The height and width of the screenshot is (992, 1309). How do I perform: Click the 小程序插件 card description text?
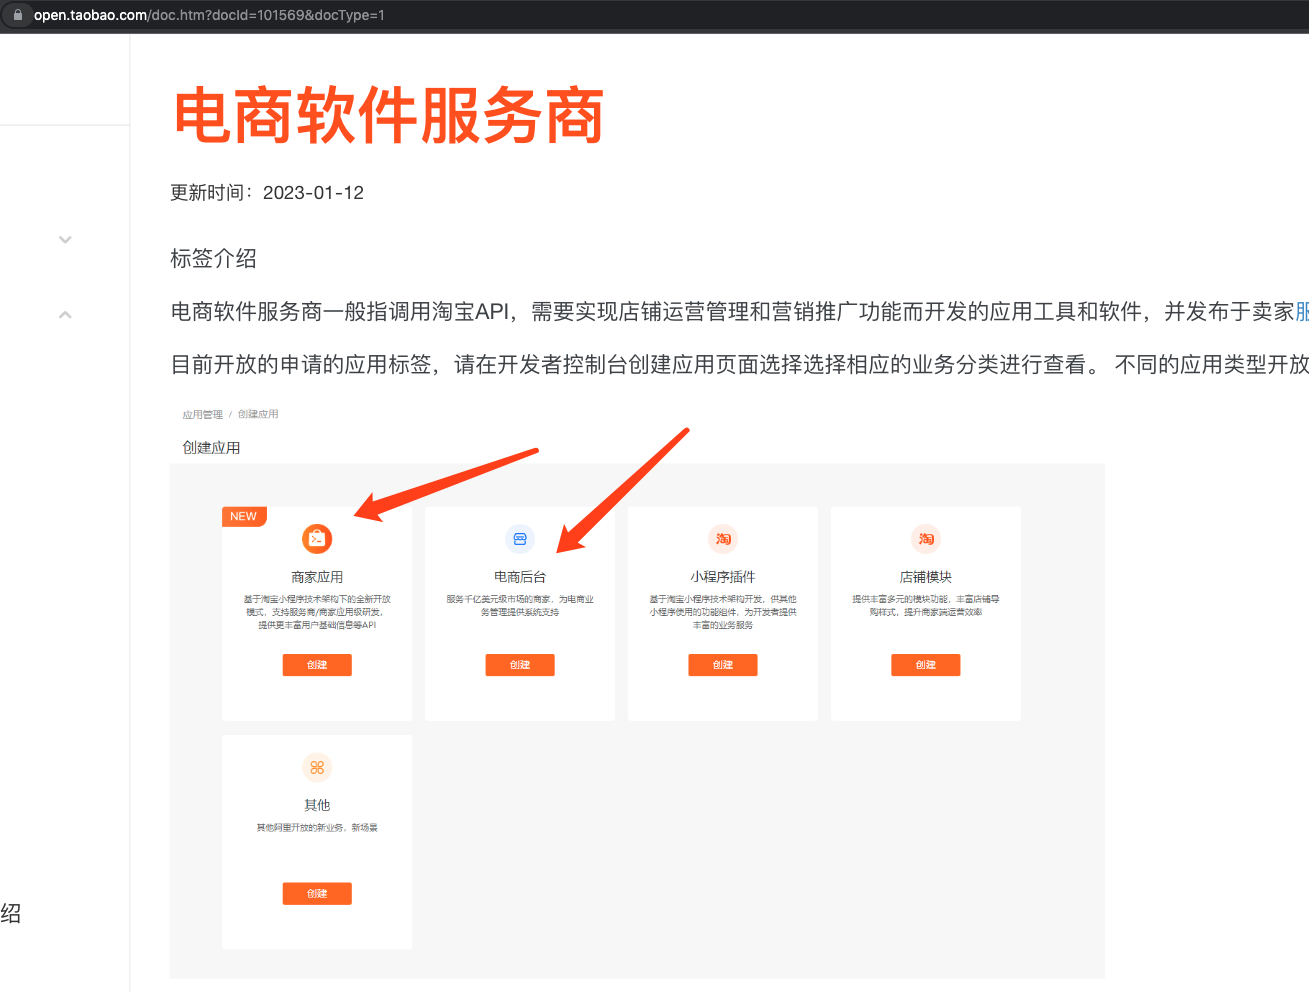coord(723,612)
